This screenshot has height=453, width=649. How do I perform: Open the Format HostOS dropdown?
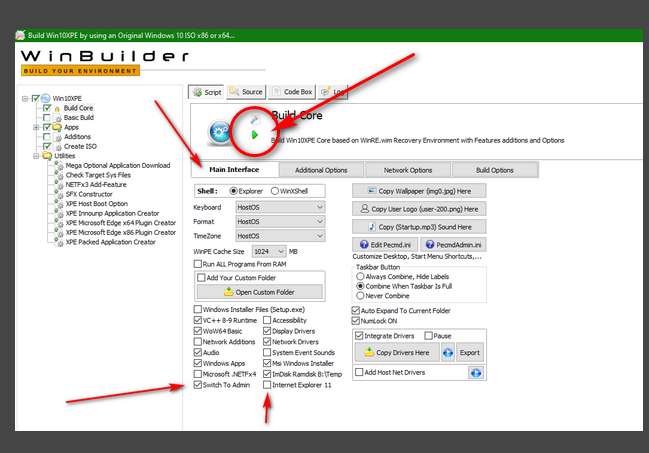(x=280, y=222)
